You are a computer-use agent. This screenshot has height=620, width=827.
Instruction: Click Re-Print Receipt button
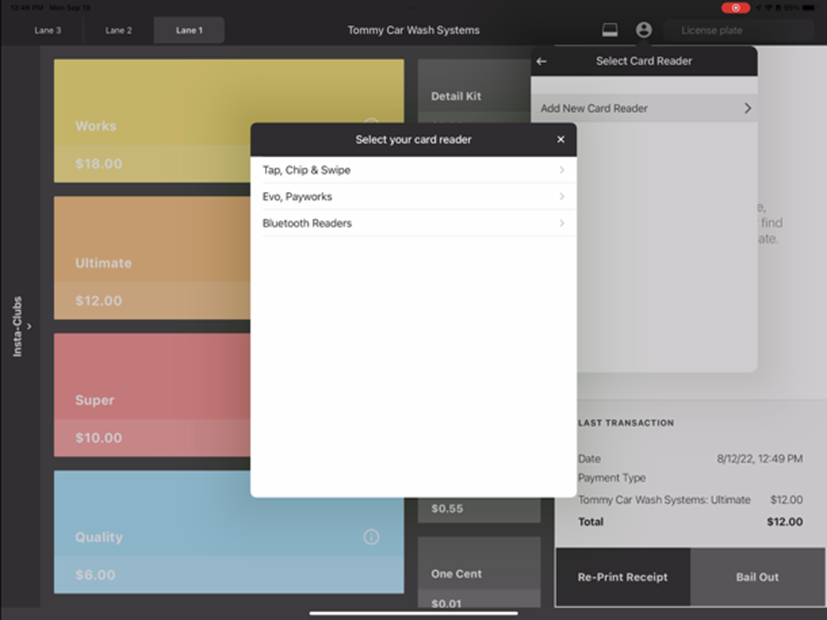coord(623,577)
